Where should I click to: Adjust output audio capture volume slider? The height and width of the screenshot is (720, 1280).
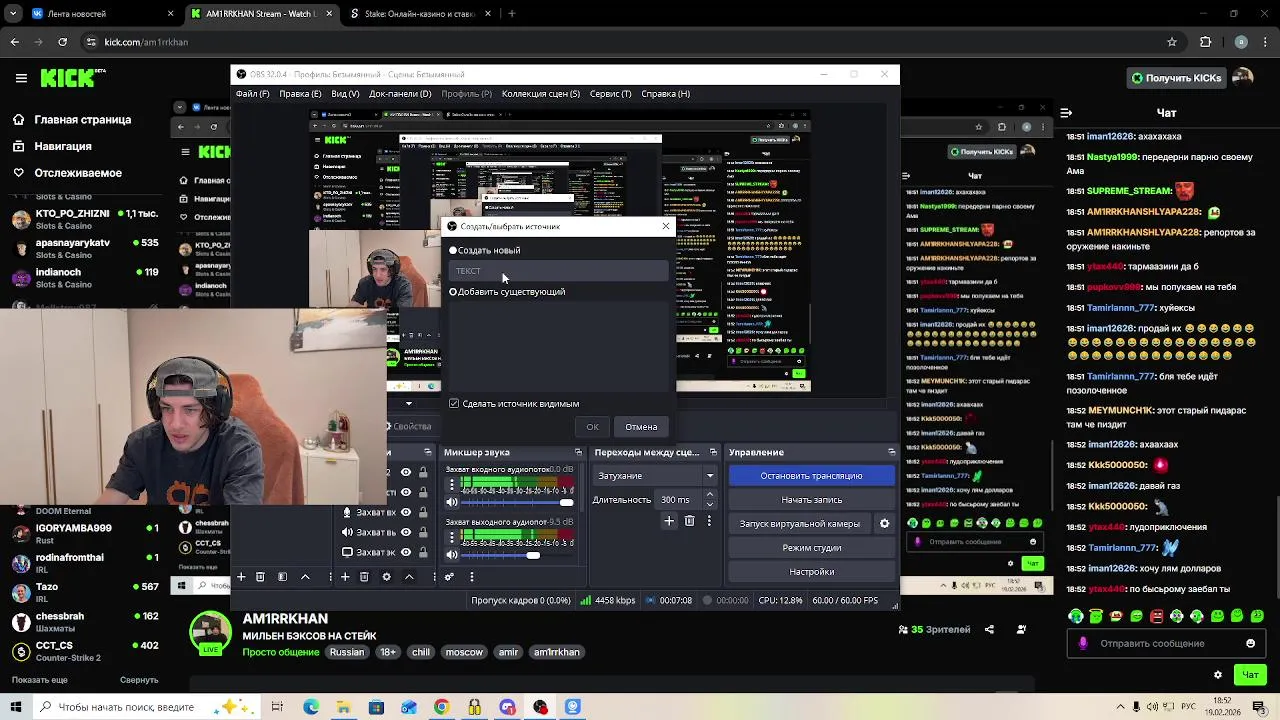[x=517, y=555]
